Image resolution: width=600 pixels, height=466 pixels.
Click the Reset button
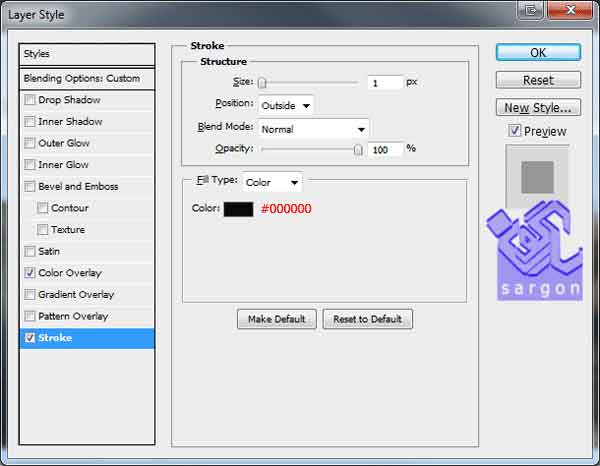(538, 80)
